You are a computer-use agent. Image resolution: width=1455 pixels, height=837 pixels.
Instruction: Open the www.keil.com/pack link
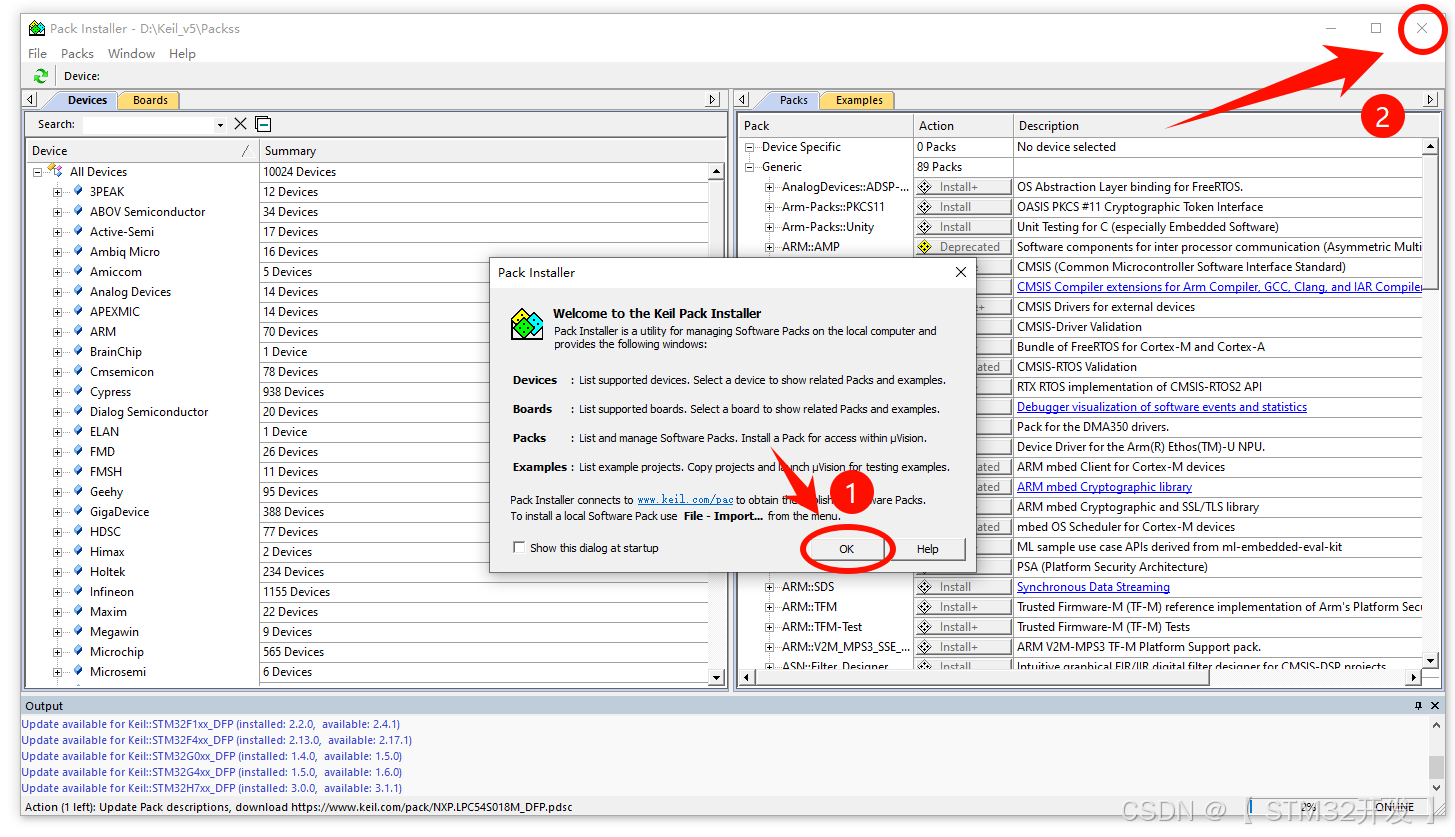tap(685, 500)
